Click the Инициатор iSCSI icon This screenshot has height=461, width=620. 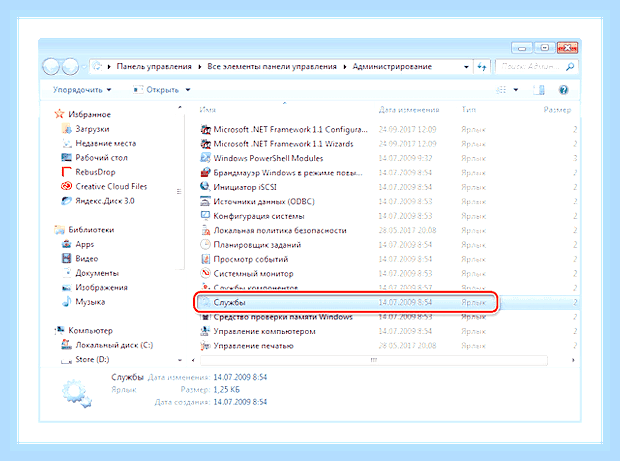coord(205,187)
